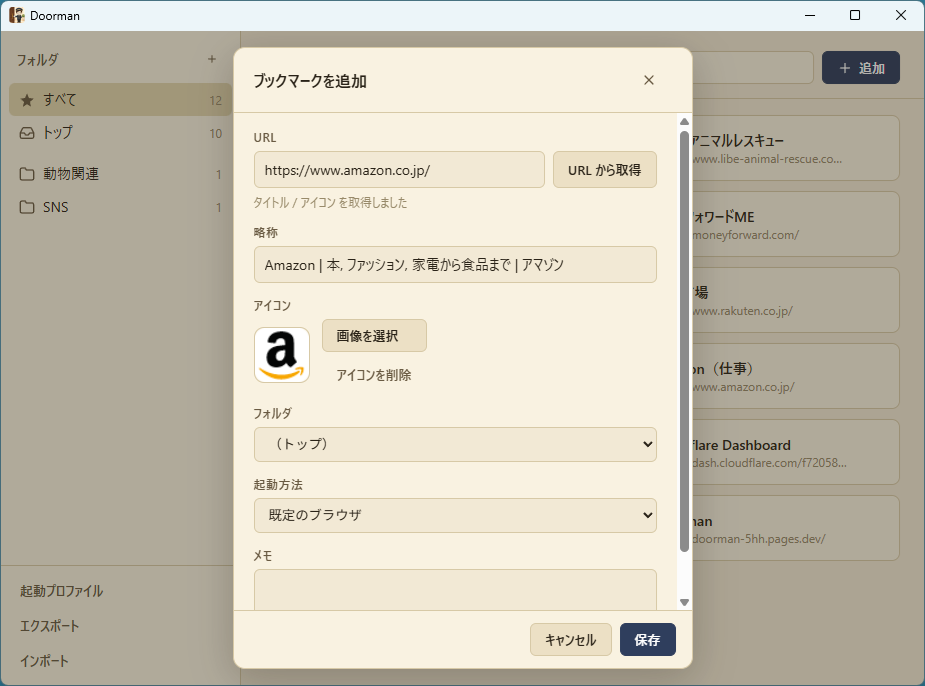Click inside the メモ text field
This screenshot has width=925, height=686.
point(455,590)
